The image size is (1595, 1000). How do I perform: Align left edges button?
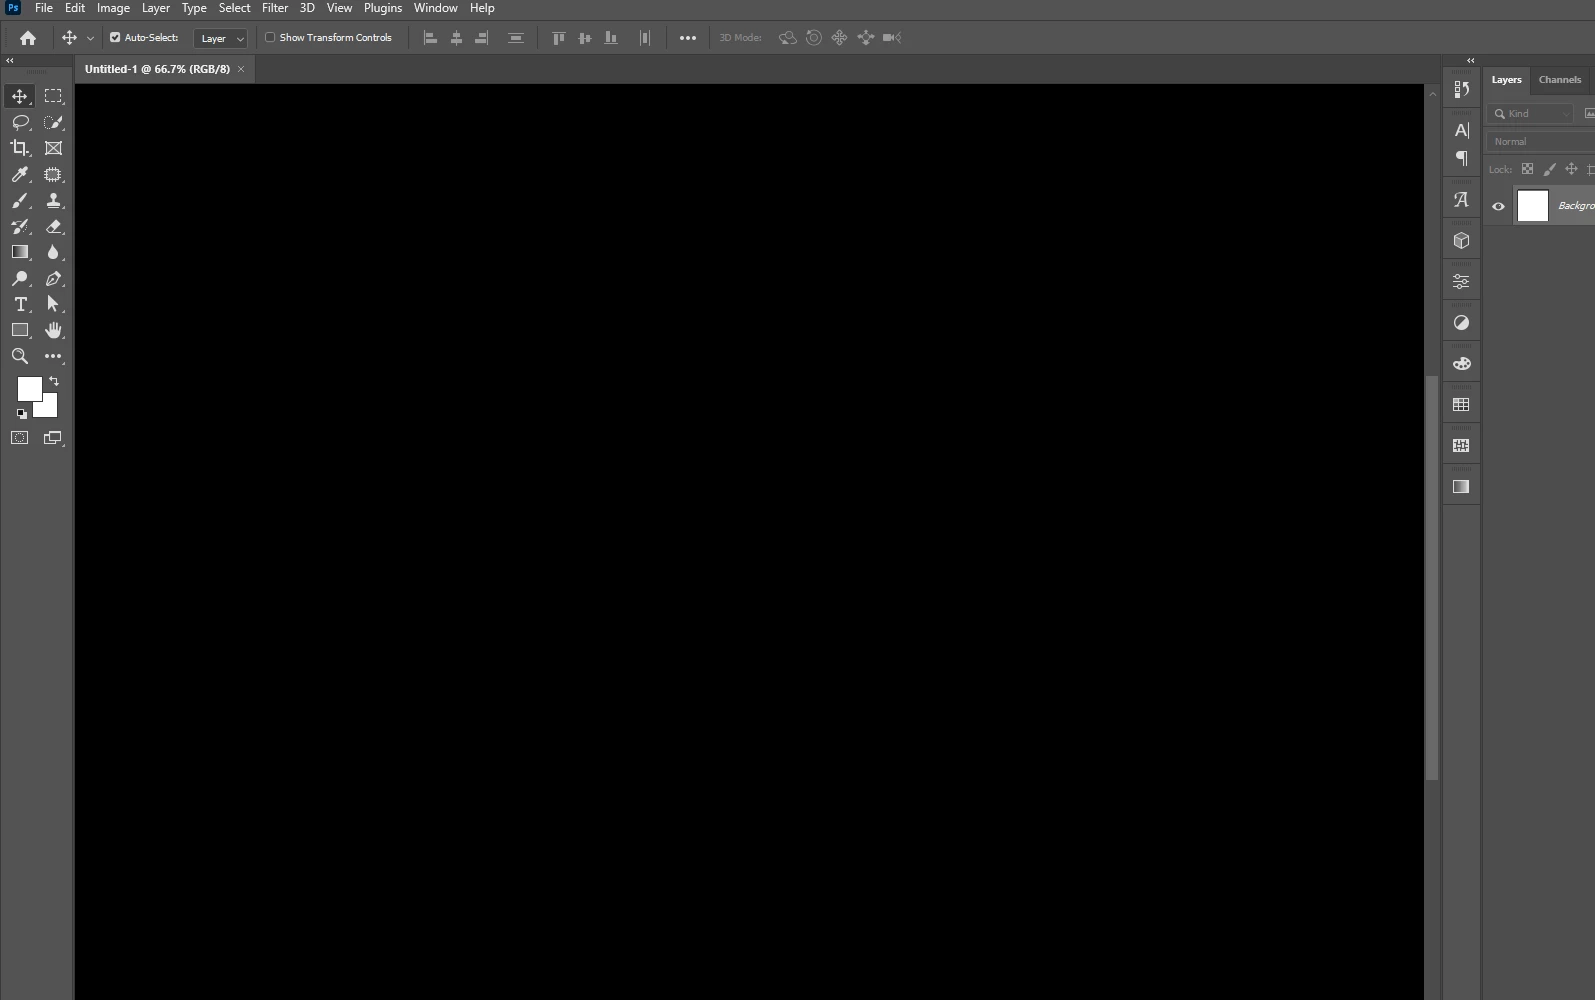tap(431, 38)
